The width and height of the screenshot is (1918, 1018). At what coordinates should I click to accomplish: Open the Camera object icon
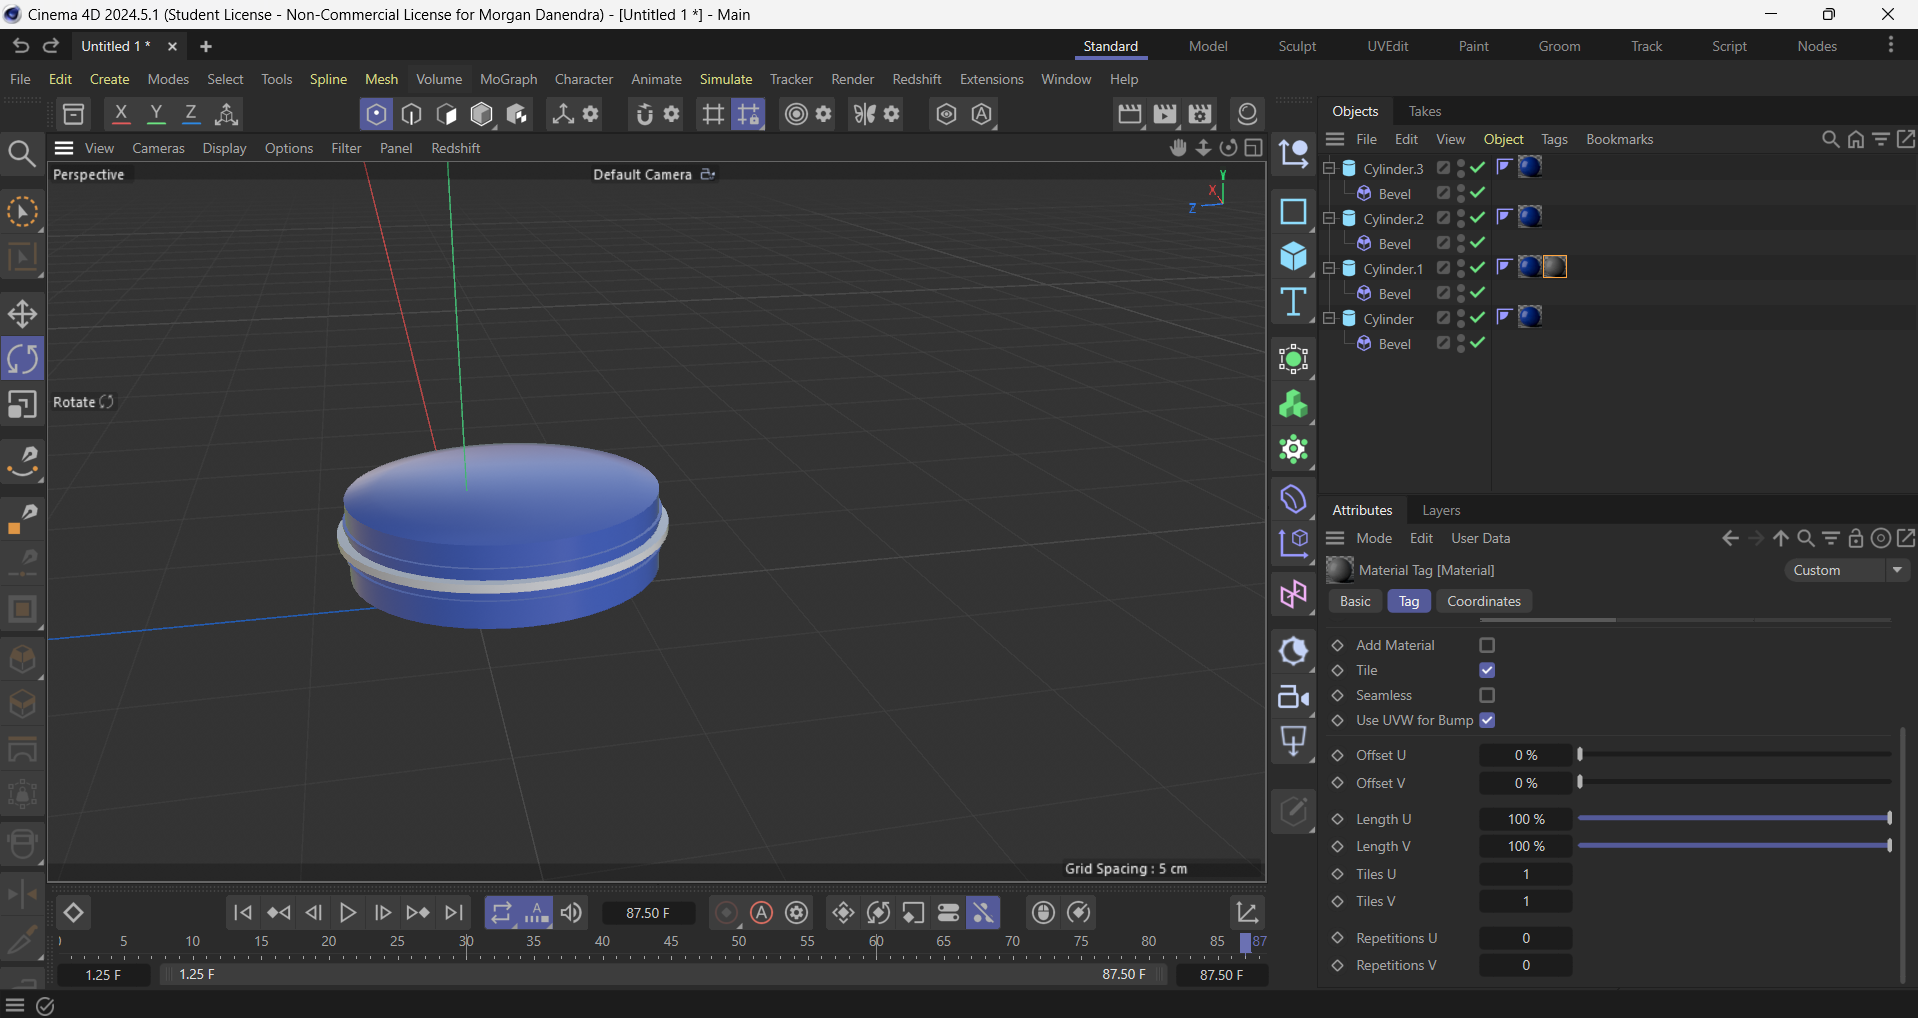(x=1293, y=697)
